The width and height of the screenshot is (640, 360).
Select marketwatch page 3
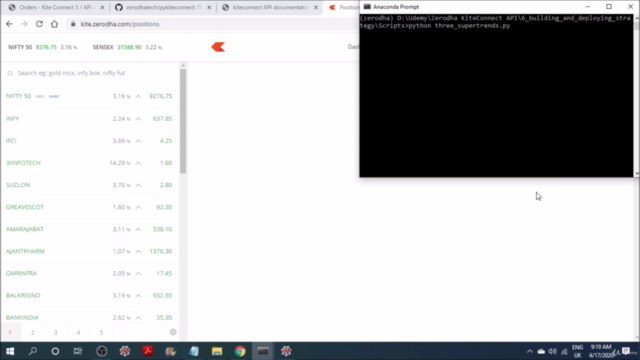pyautogui.click(x=56, y=332)
